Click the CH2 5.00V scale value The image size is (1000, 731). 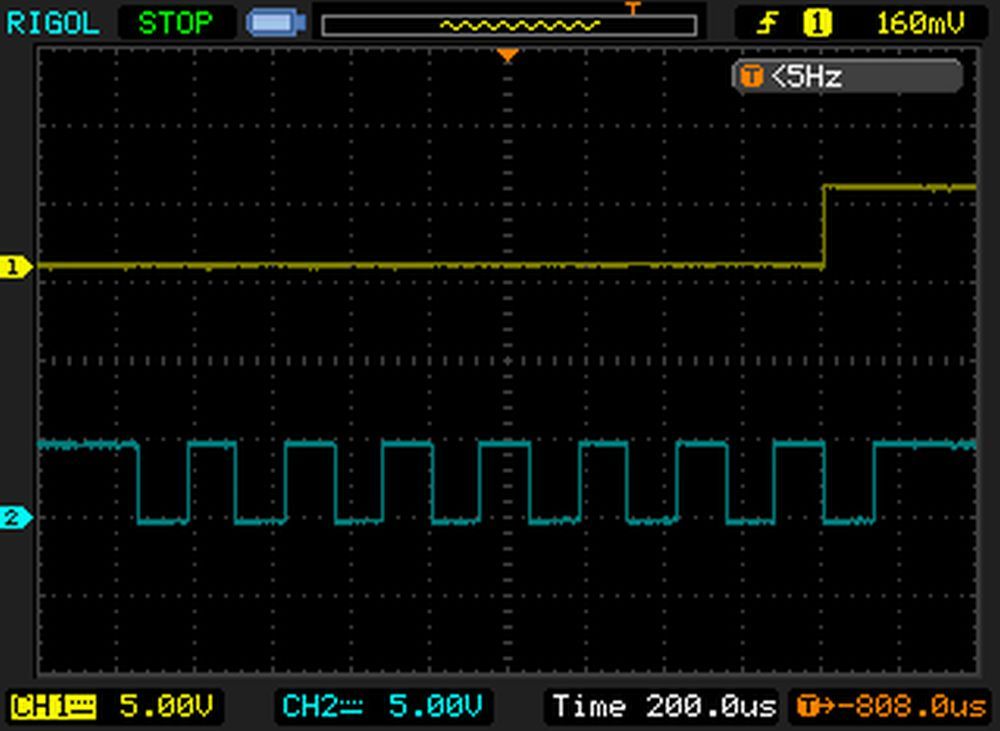click(x=435, y=707)
